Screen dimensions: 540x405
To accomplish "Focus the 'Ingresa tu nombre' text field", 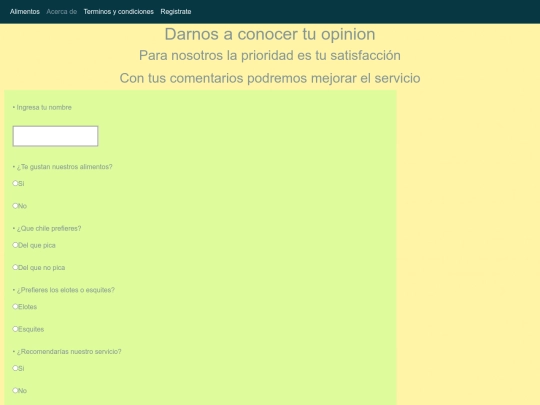I will (55, 136).
